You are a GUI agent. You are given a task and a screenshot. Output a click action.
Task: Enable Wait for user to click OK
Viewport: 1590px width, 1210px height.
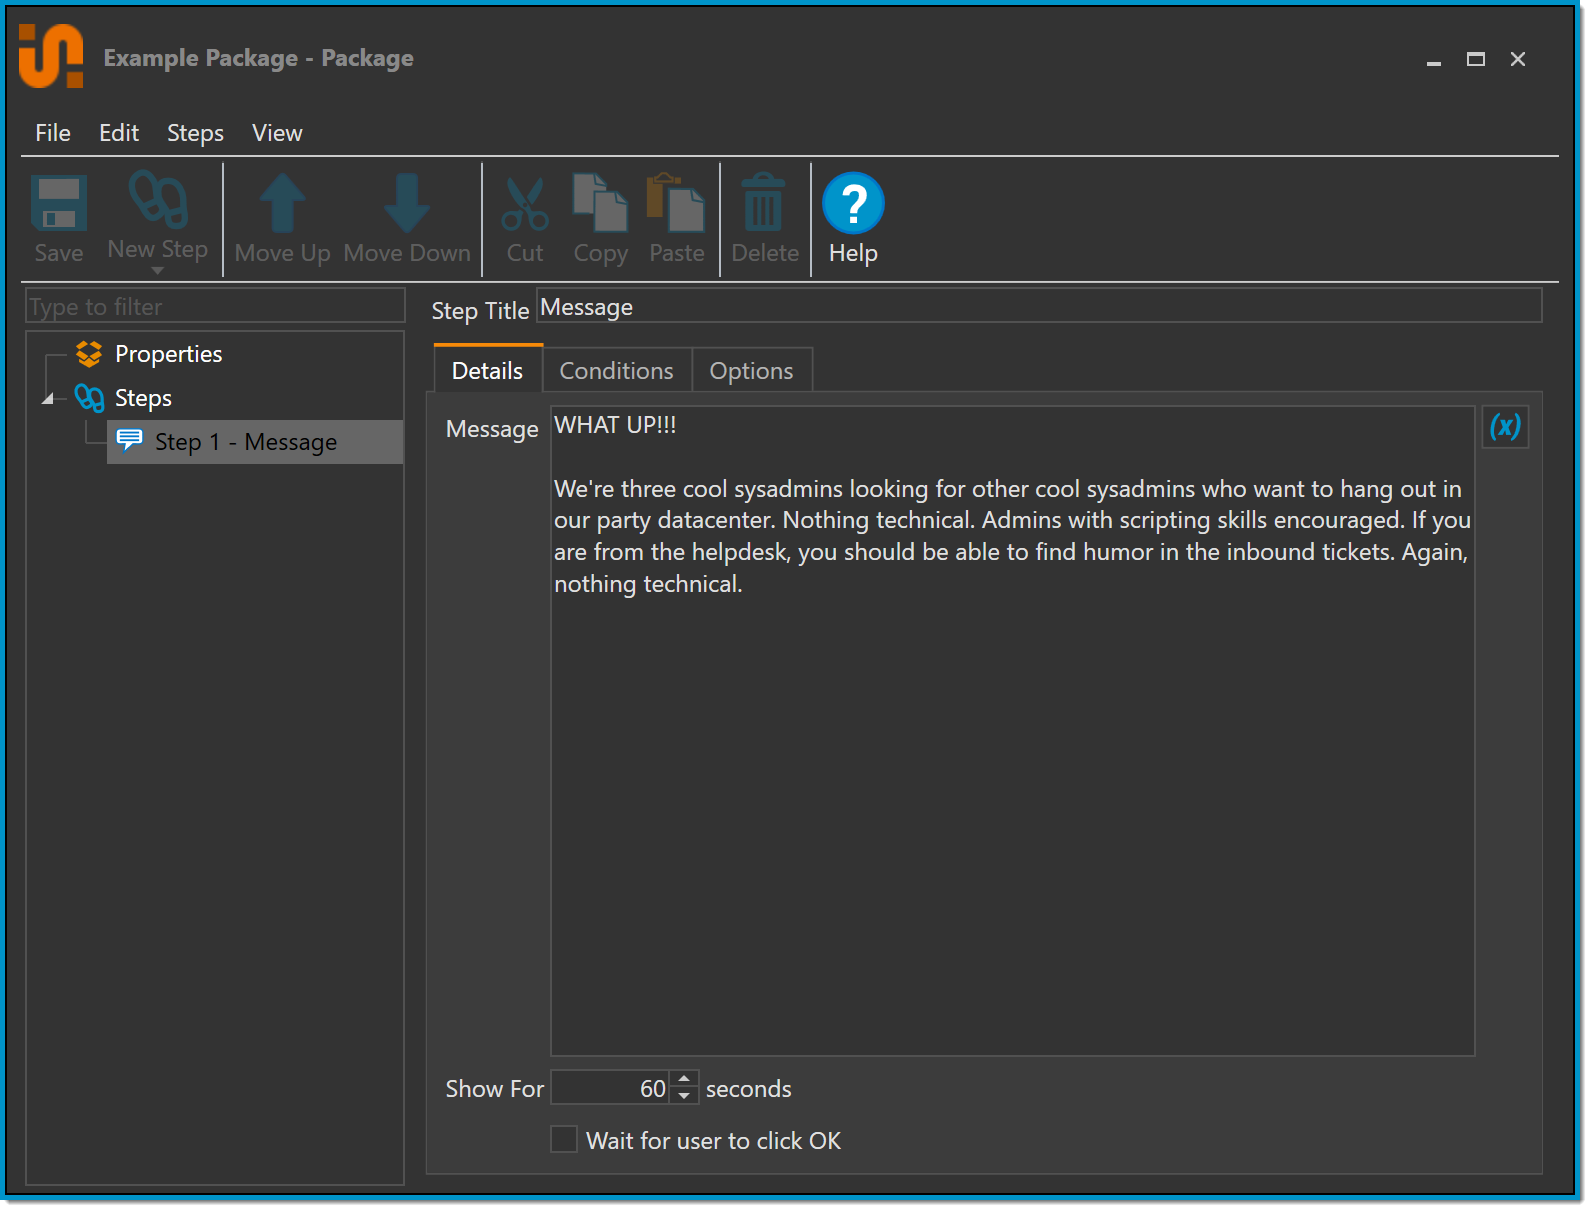click(x=564, y=1139)
